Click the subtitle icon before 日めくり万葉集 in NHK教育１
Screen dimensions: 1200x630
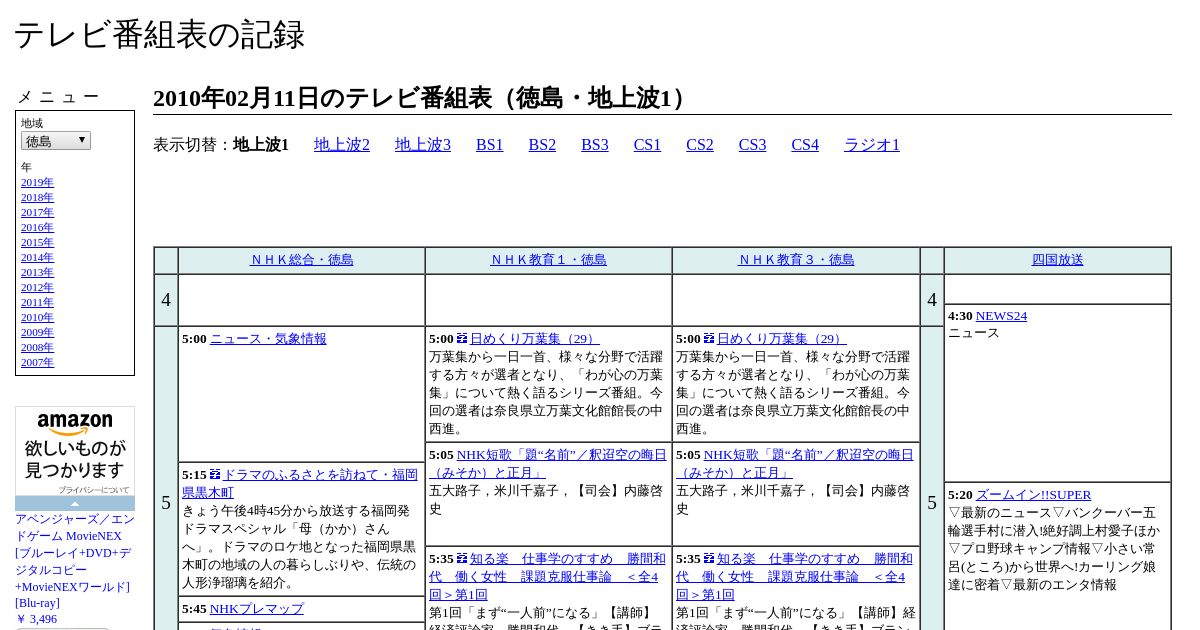coord(462,339)
